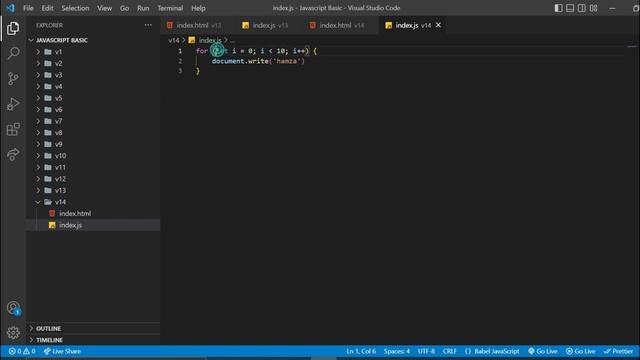Select index.js in explorer tree

tap(93, 225)
